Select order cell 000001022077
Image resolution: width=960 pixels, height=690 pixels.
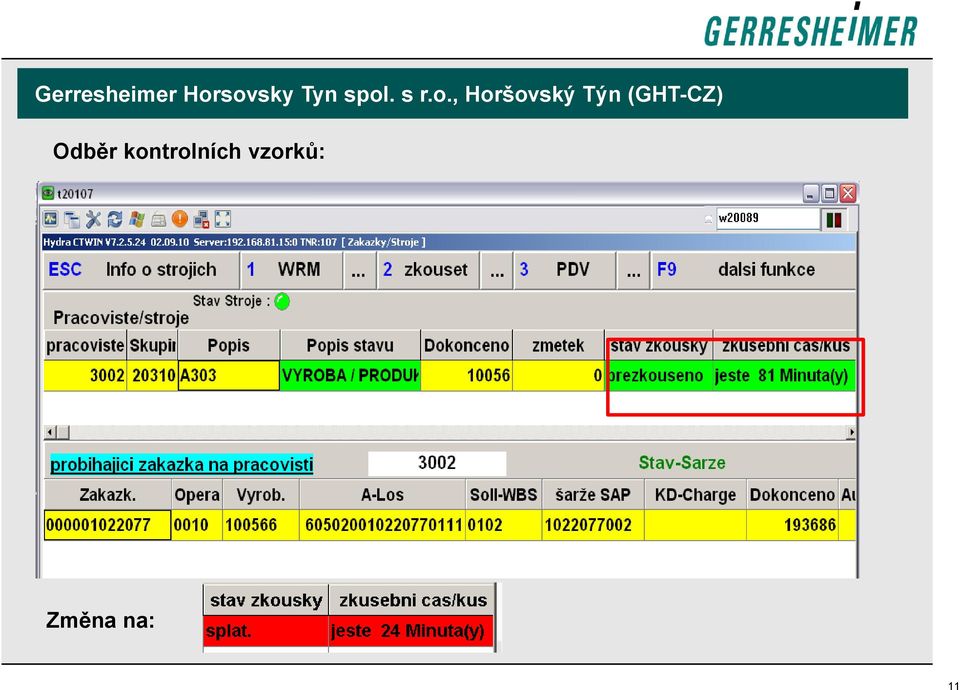[x=108, y=525]
